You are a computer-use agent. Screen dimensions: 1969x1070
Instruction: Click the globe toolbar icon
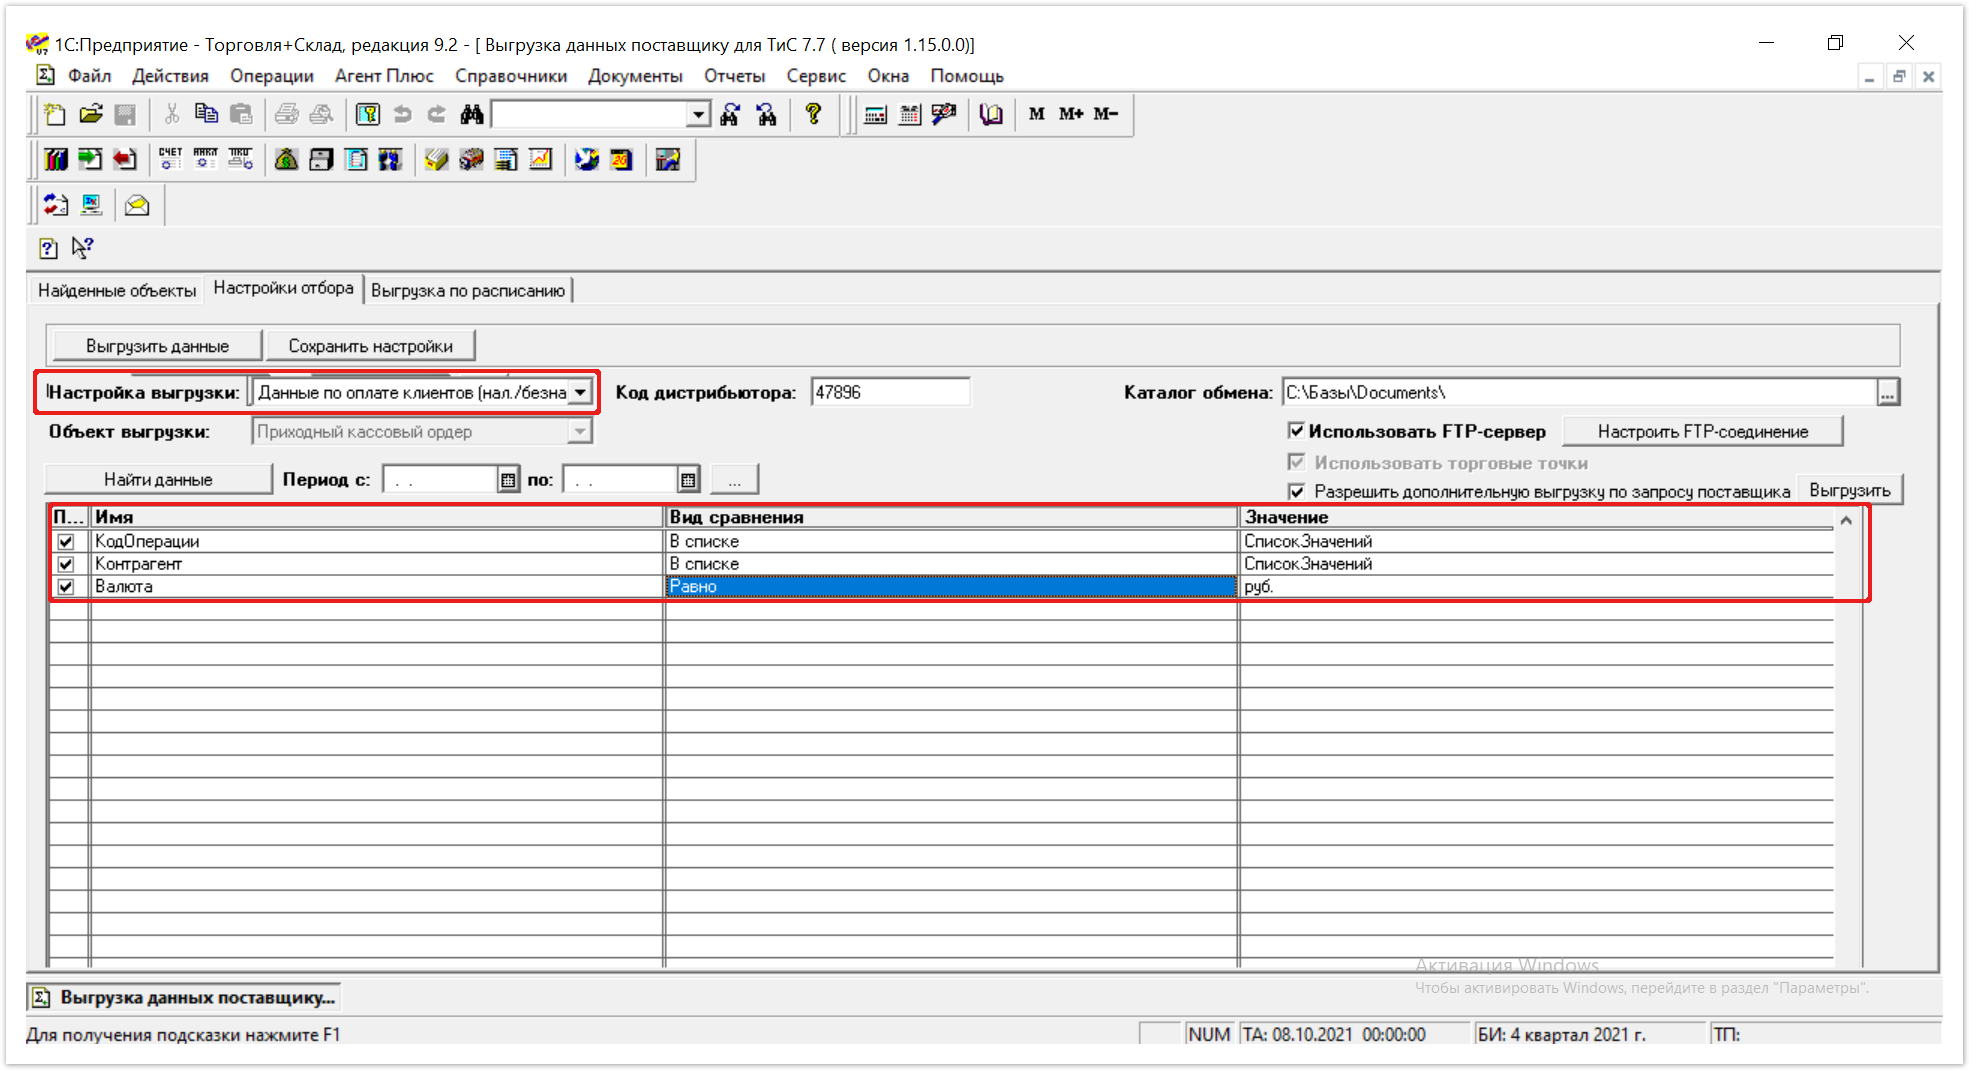[586, 159]
